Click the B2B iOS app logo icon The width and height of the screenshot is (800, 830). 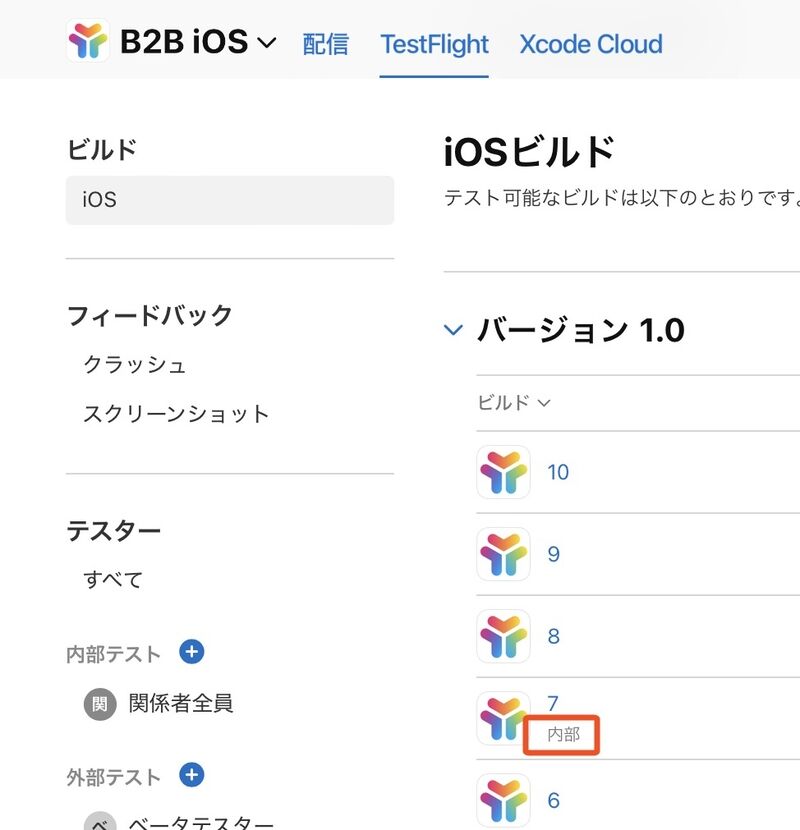point(88,41)
